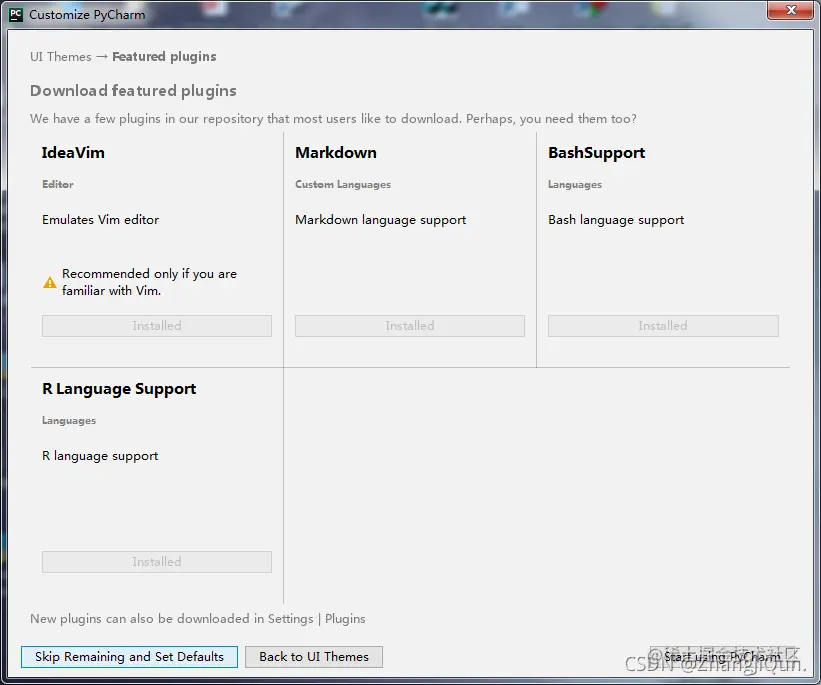The image size is (821, 685).
Task: Click the R Language Support title
Action: click(119, 389)
